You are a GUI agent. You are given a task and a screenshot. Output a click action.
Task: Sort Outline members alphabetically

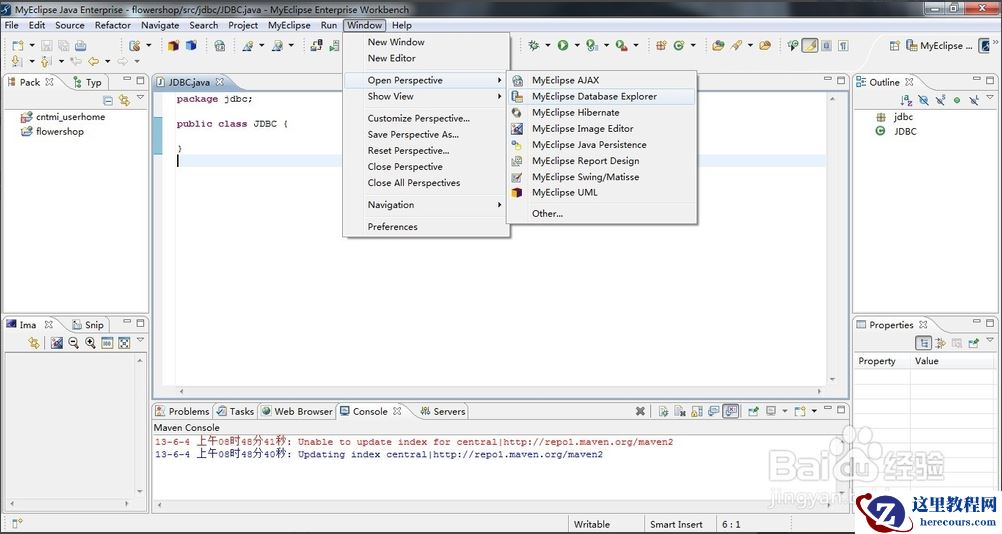click(907, 100)
